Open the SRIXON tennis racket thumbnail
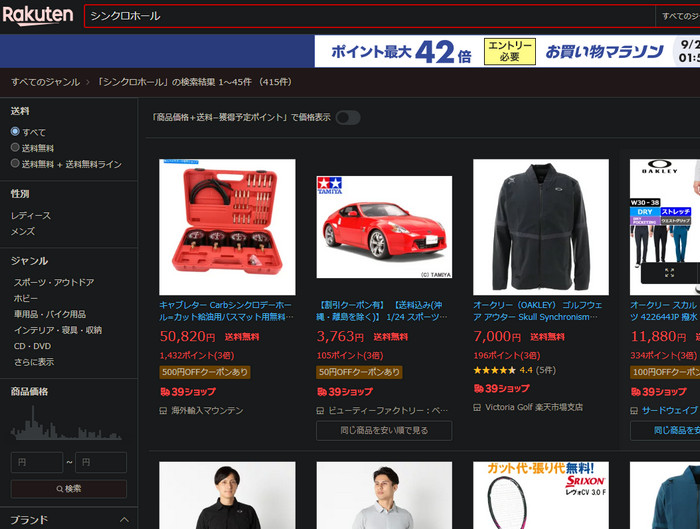700x529 pixels. tap(541, 496)
